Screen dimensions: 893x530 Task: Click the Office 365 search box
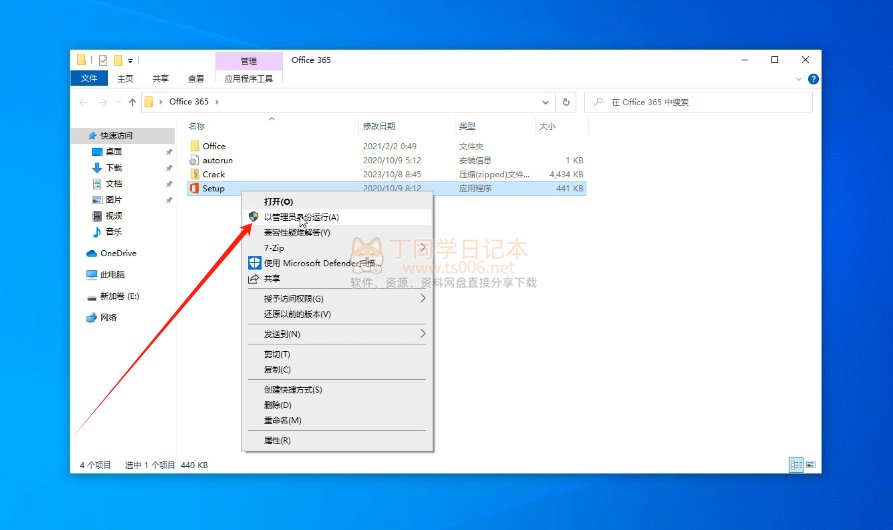(699, 102)
